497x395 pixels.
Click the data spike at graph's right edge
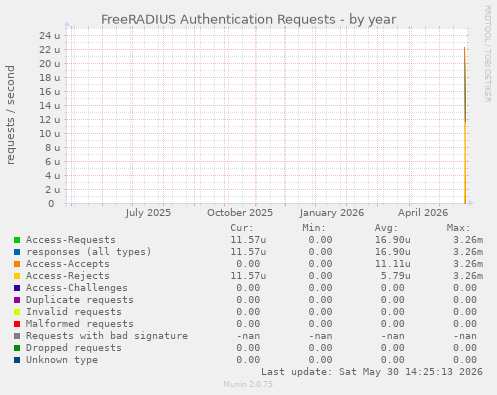465,125
